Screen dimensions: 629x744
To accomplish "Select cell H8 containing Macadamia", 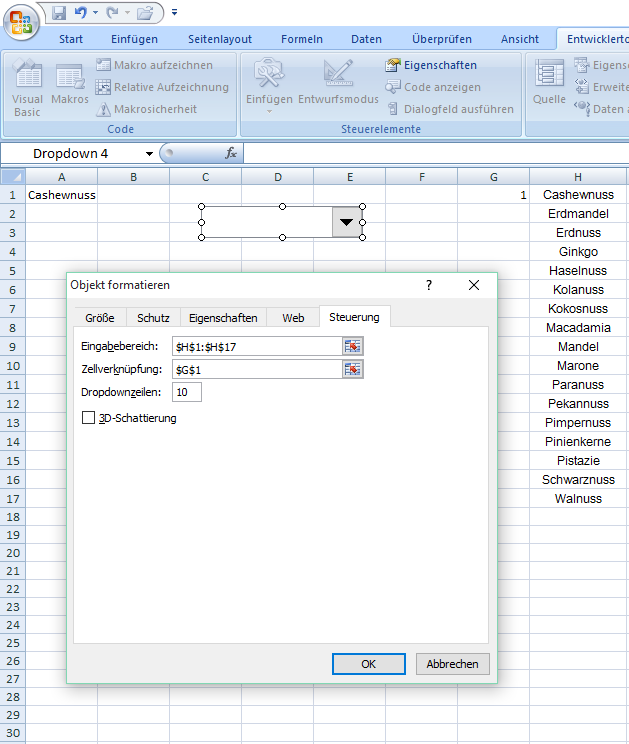I will tap(578, 328).
